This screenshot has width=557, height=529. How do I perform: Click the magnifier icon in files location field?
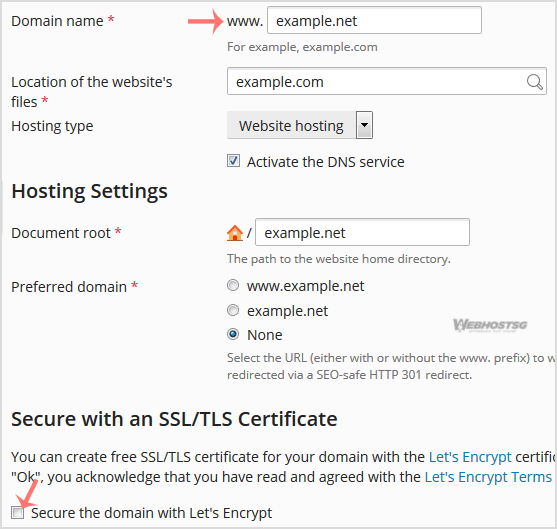[534, 82]
